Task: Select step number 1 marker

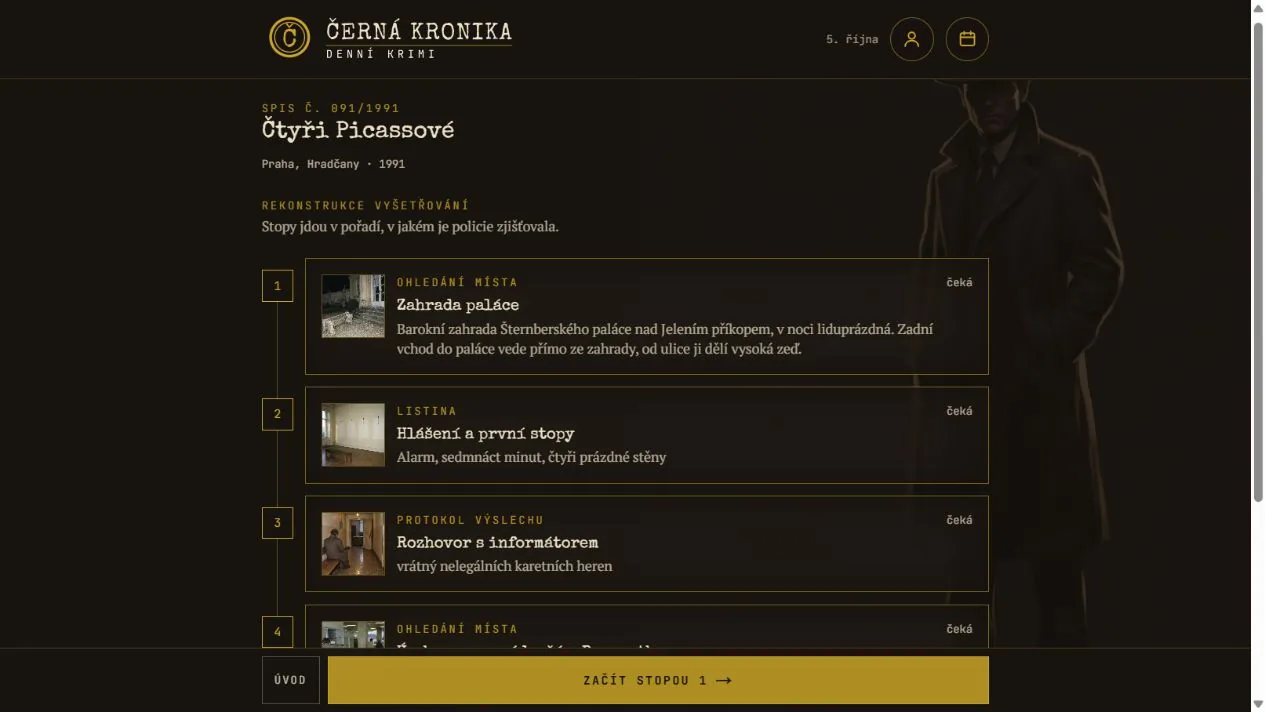Action: (x=277, y=286)
